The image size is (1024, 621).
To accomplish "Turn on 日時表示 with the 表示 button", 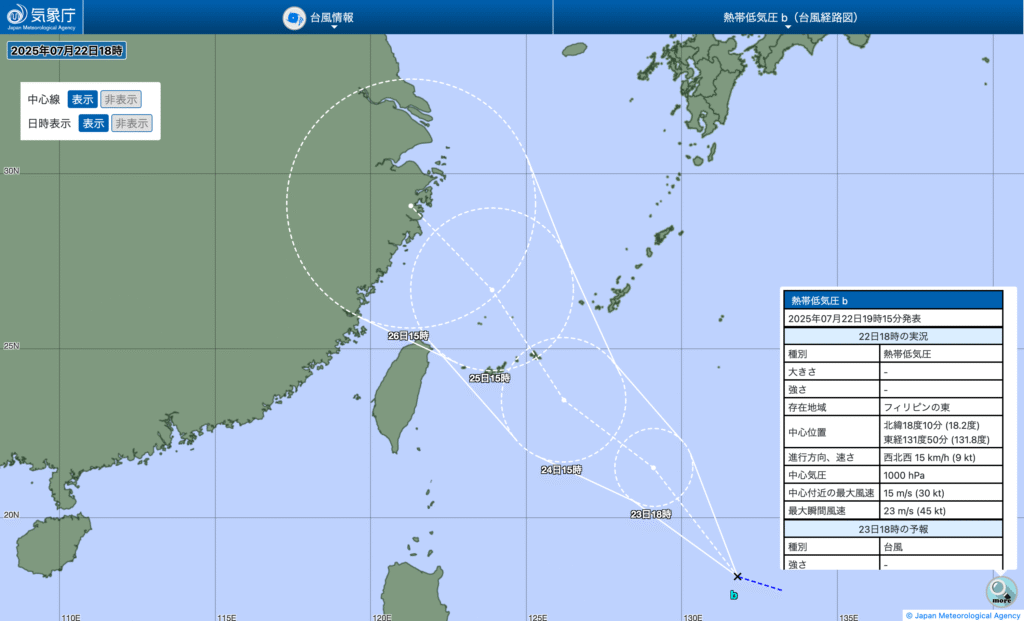I will click(x=93, y=123).
